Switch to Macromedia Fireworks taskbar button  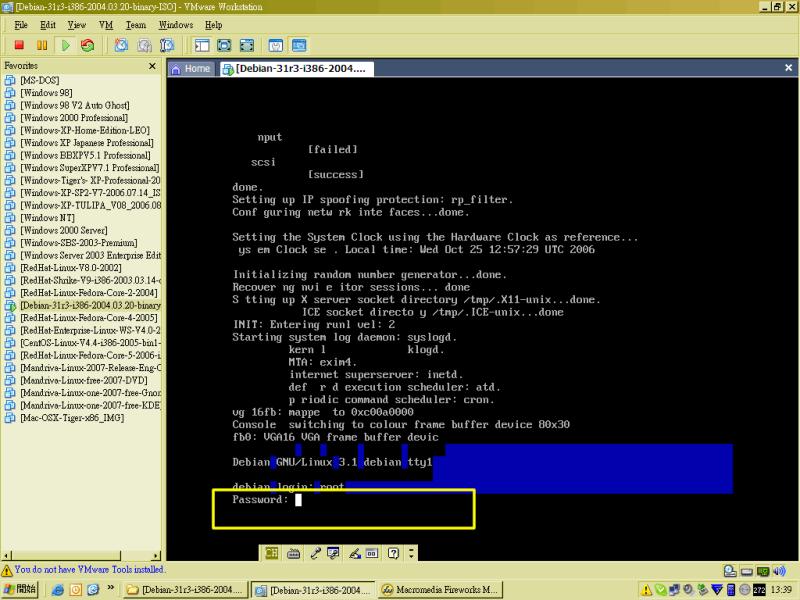(441, 590)
